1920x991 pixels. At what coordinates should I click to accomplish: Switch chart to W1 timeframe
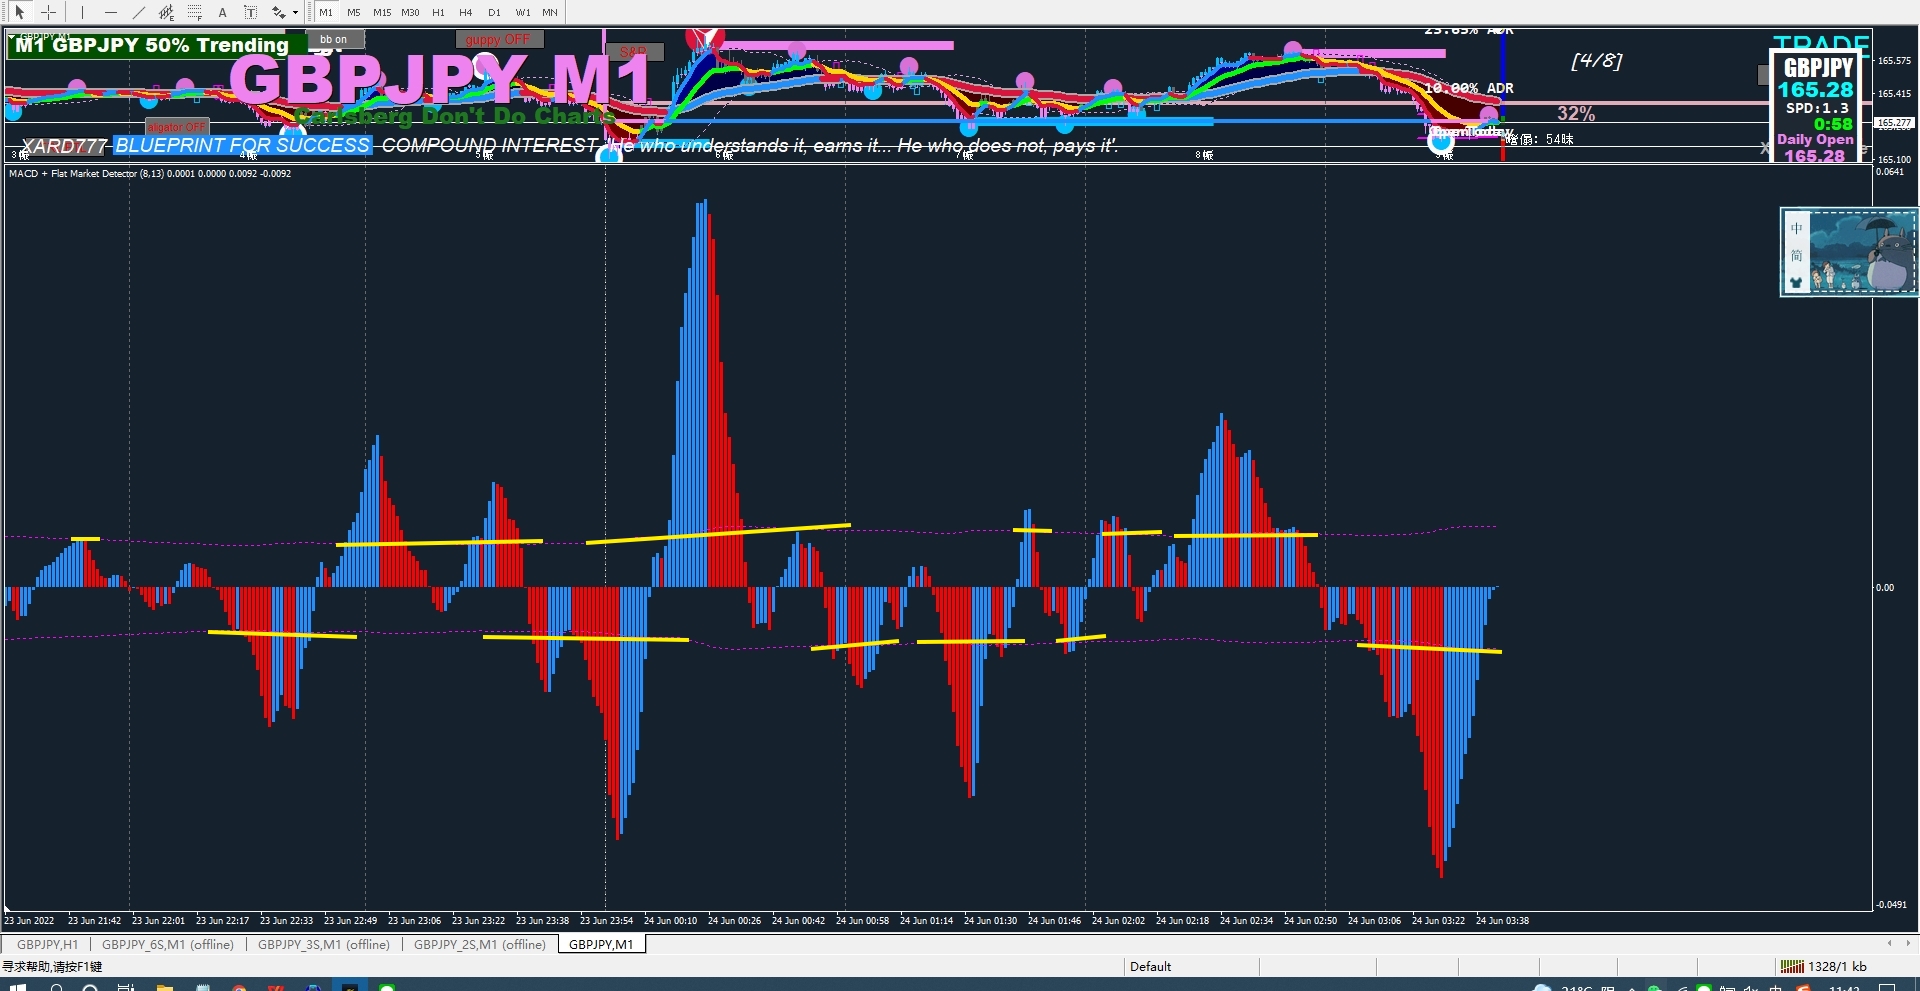(x=522, y=12)
